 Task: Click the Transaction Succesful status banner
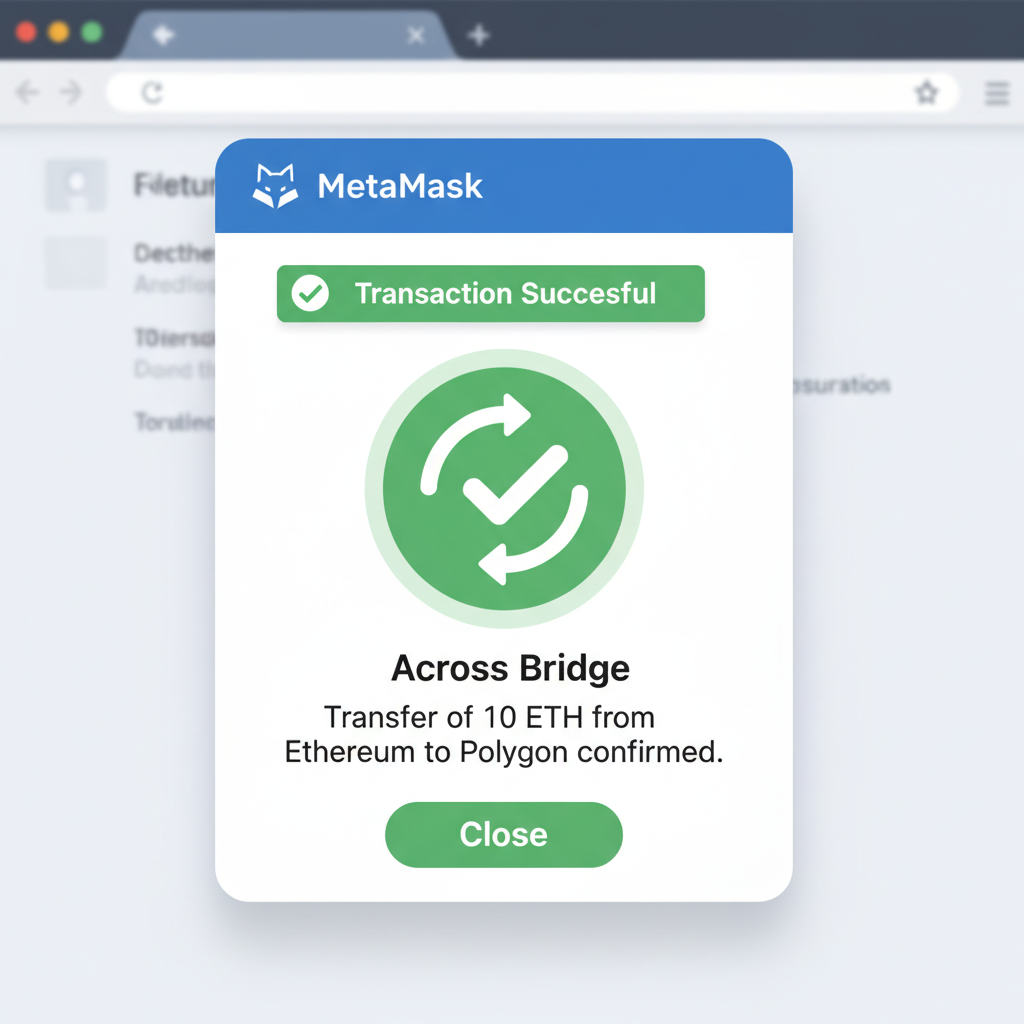click(490, 293)
